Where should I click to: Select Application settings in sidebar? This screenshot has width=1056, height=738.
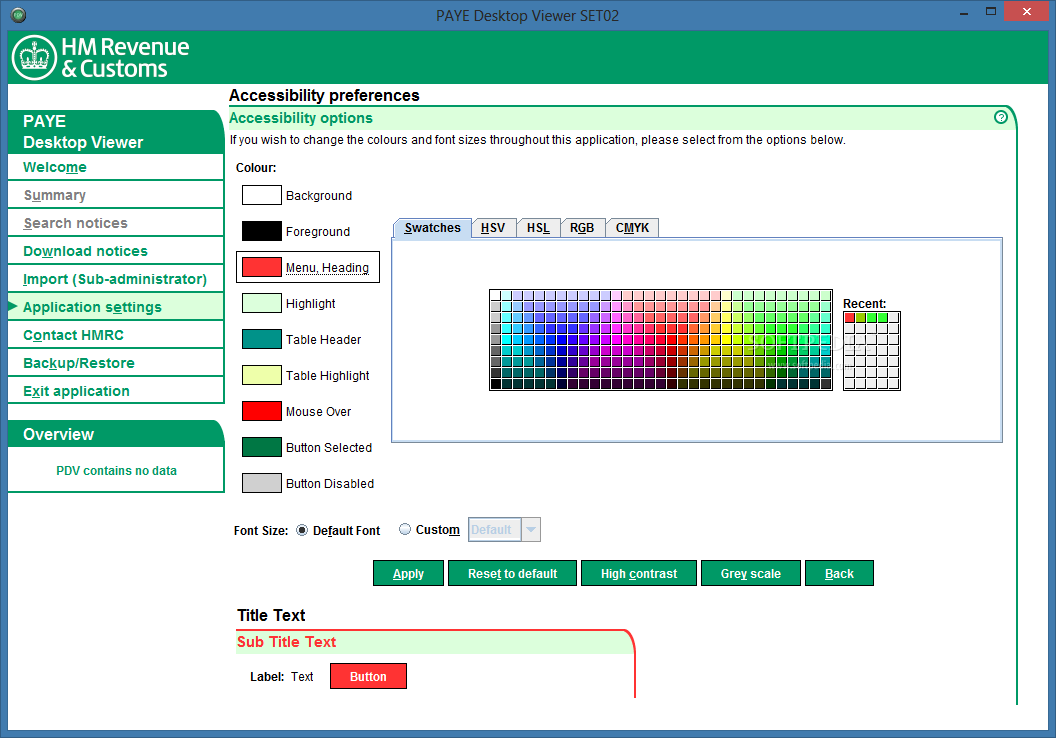pyautogui.click(x=115, y=307)
